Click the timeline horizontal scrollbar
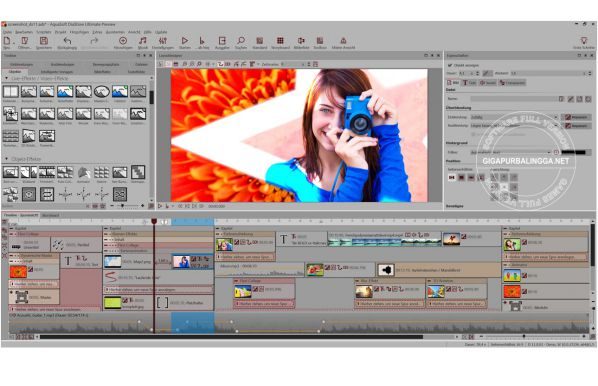 [231, 337]
